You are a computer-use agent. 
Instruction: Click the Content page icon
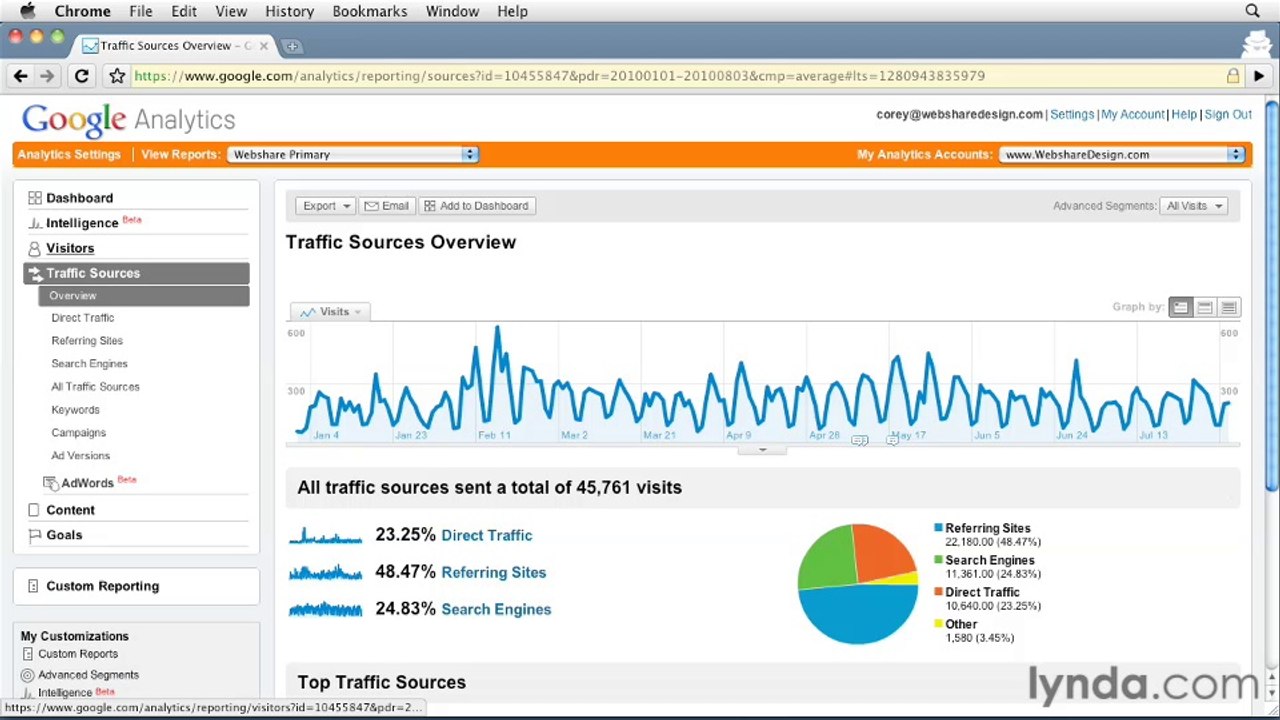(x=34, y=510)
